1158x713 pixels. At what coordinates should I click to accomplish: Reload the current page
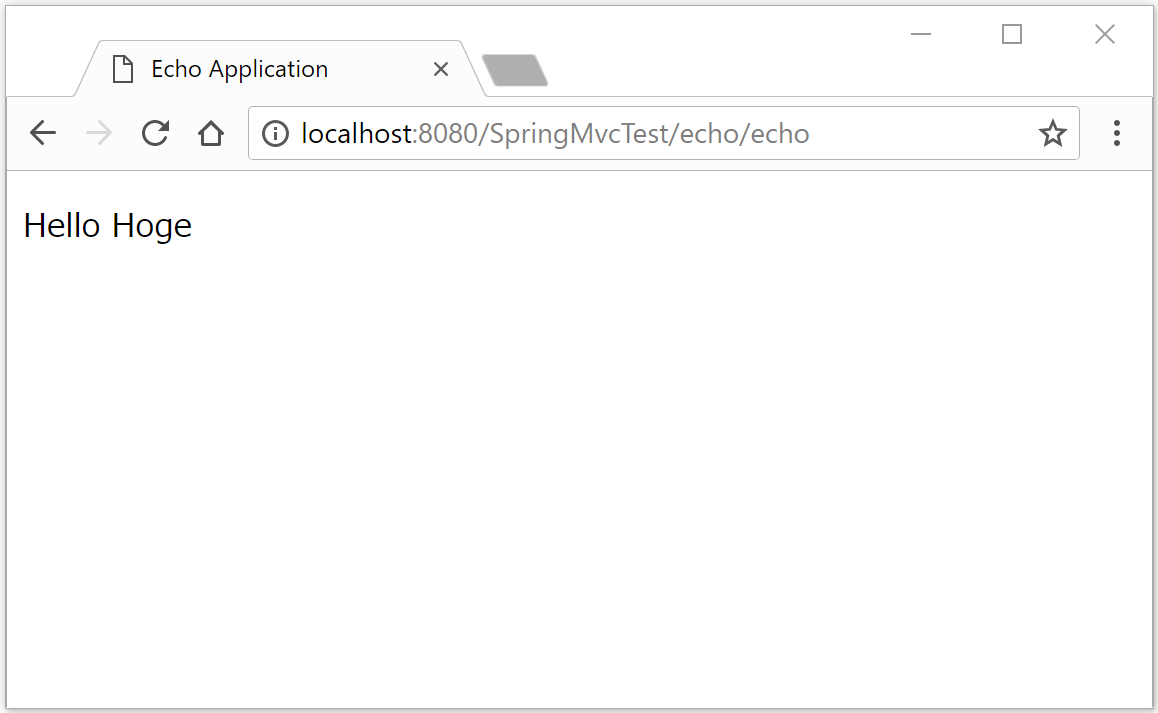[155, 132]
